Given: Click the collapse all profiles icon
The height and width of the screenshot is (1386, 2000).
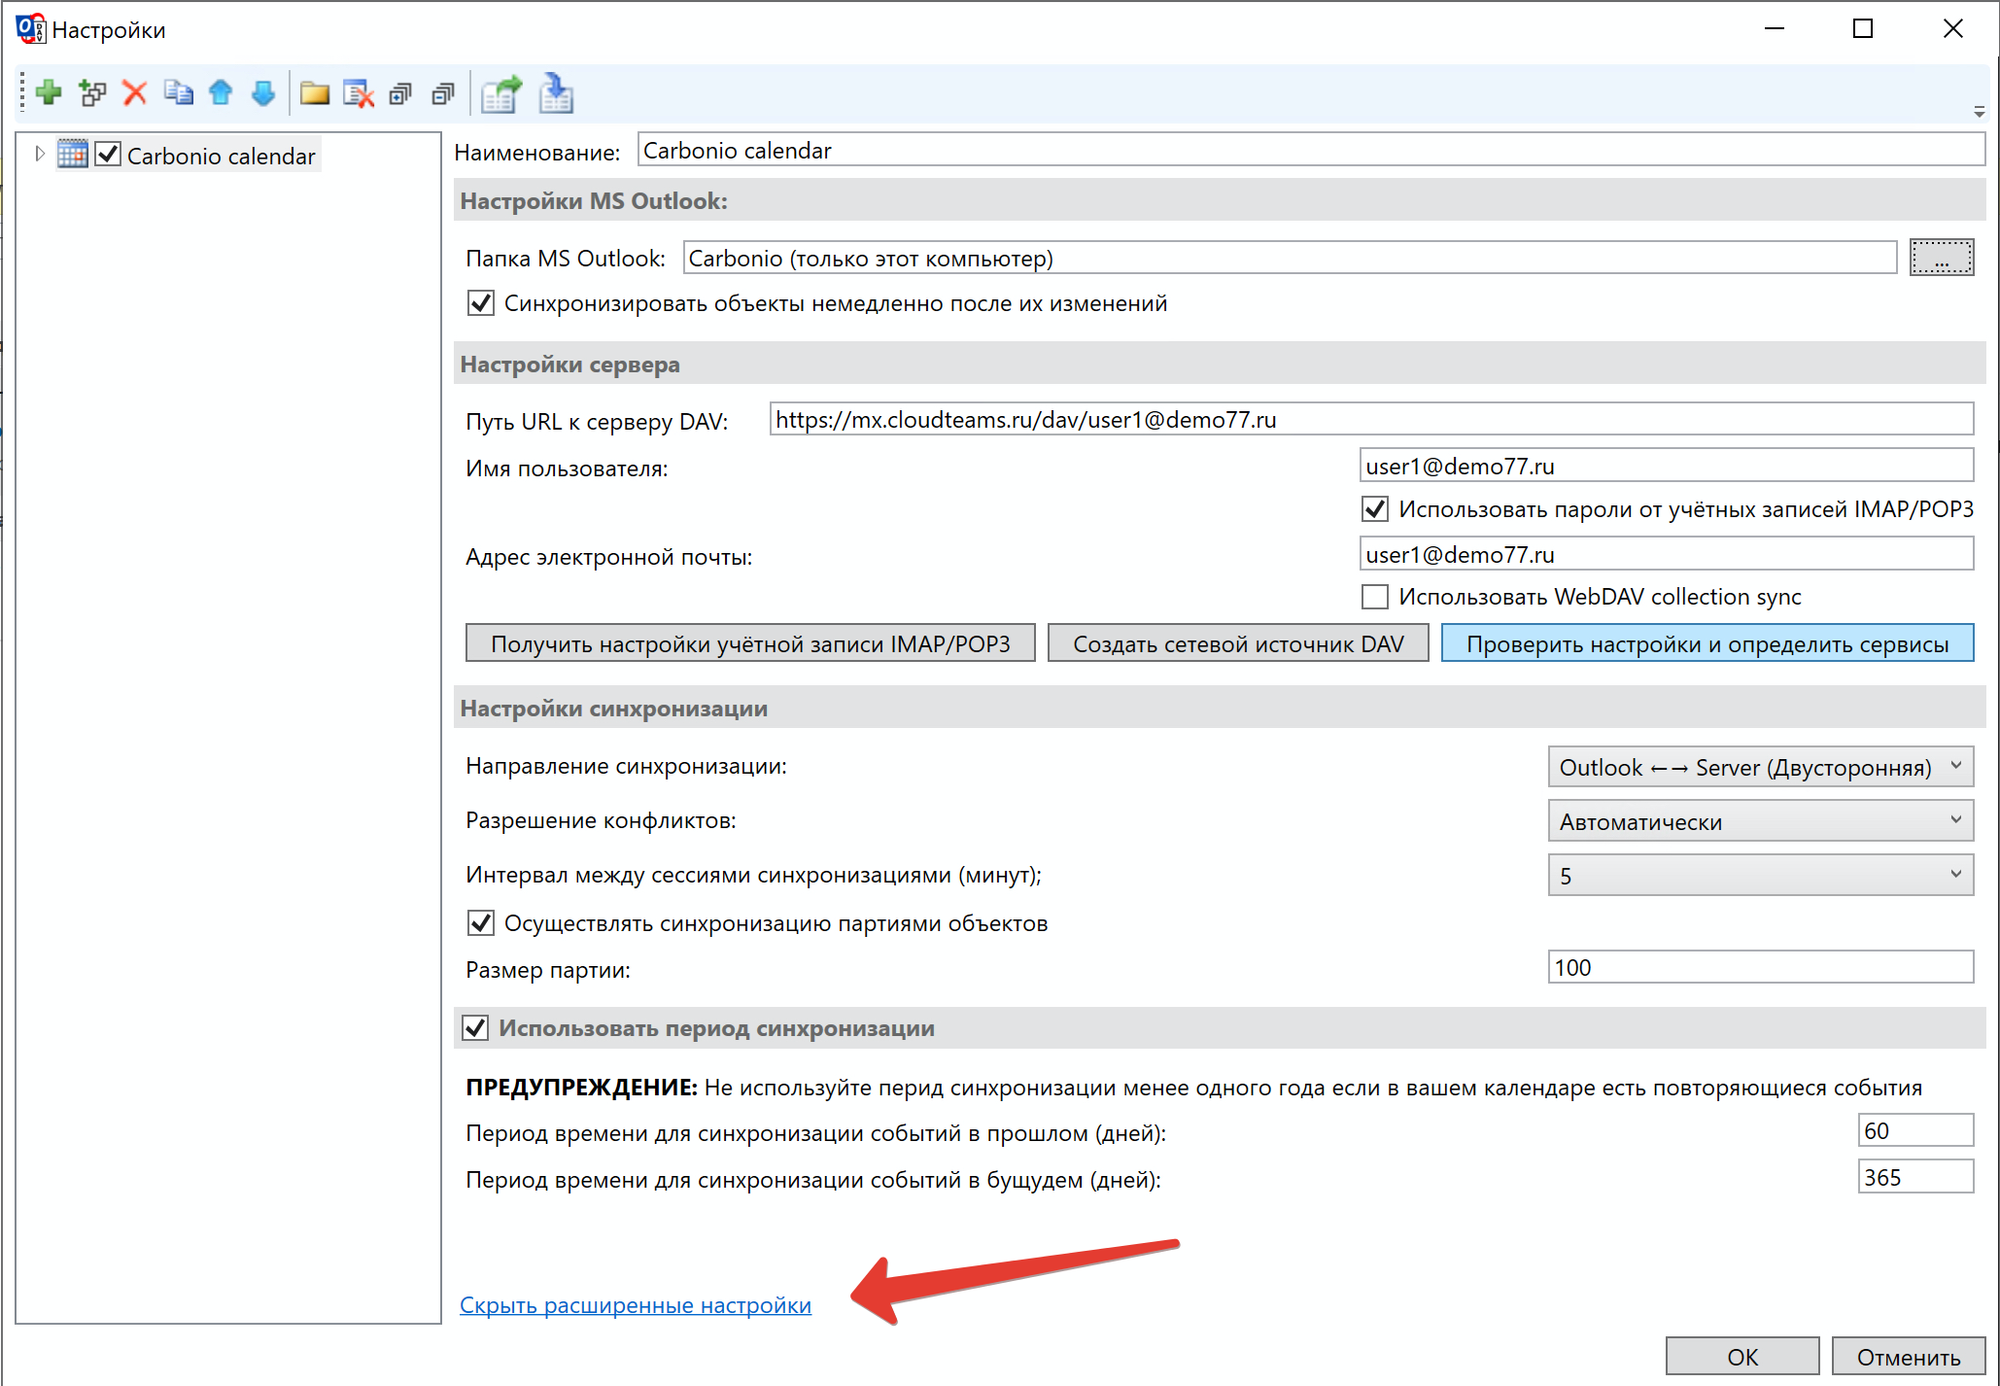Looking at the screenshot, I should pyautogui.click(x=443, y=93).
